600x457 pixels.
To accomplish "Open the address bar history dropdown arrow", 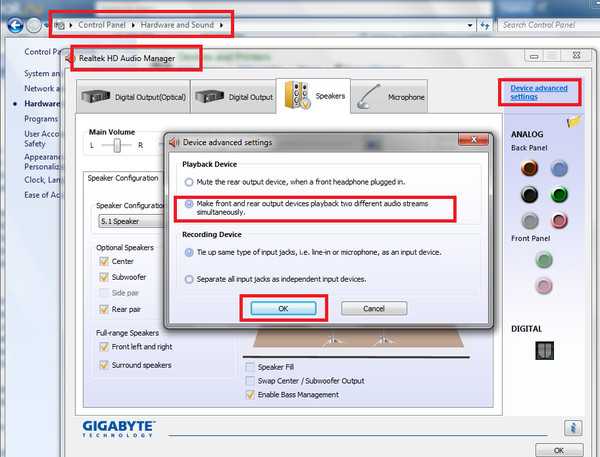I will coord(470,26).
